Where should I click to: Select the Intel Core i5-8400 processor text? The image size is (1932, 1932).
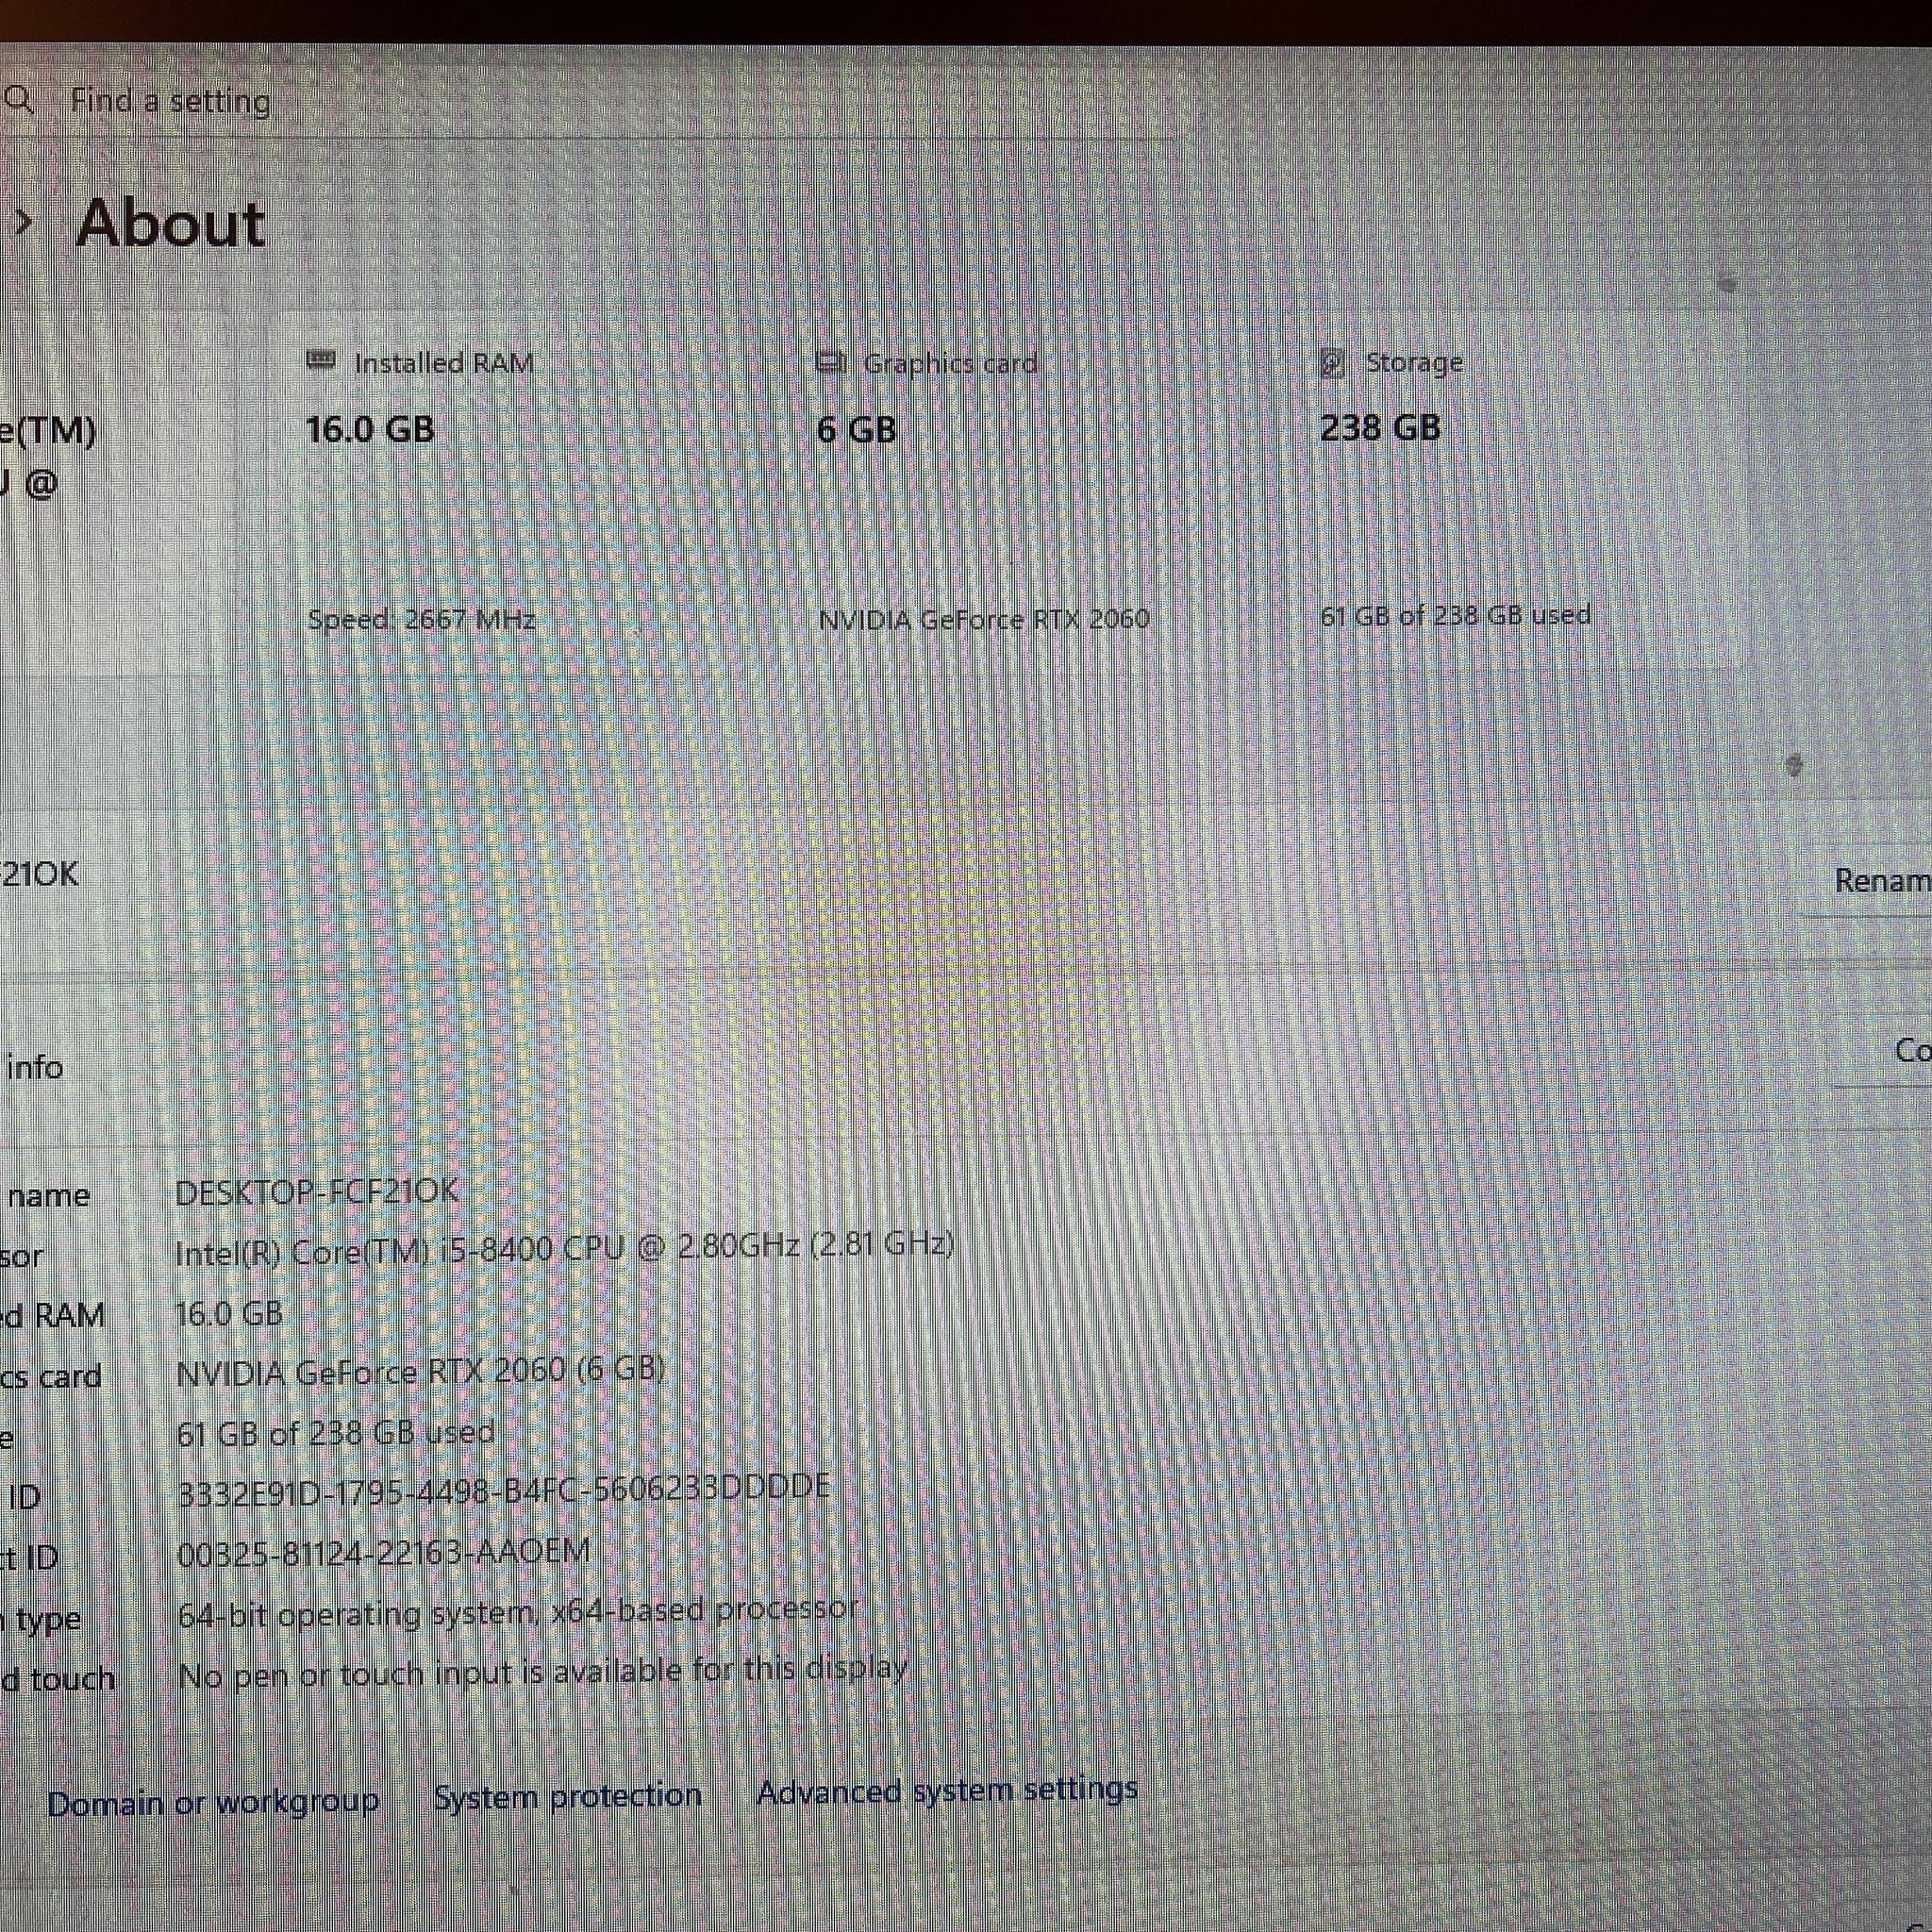565,1247
